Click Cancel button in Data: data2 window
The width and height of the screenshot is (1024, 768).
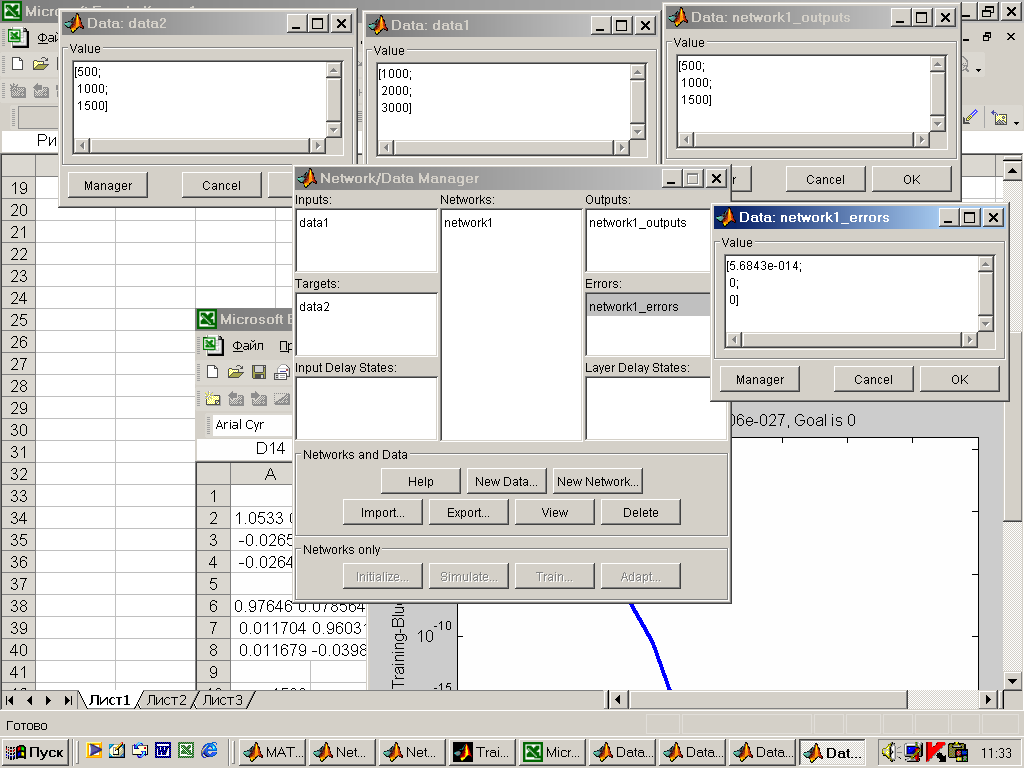pos(221,185)
